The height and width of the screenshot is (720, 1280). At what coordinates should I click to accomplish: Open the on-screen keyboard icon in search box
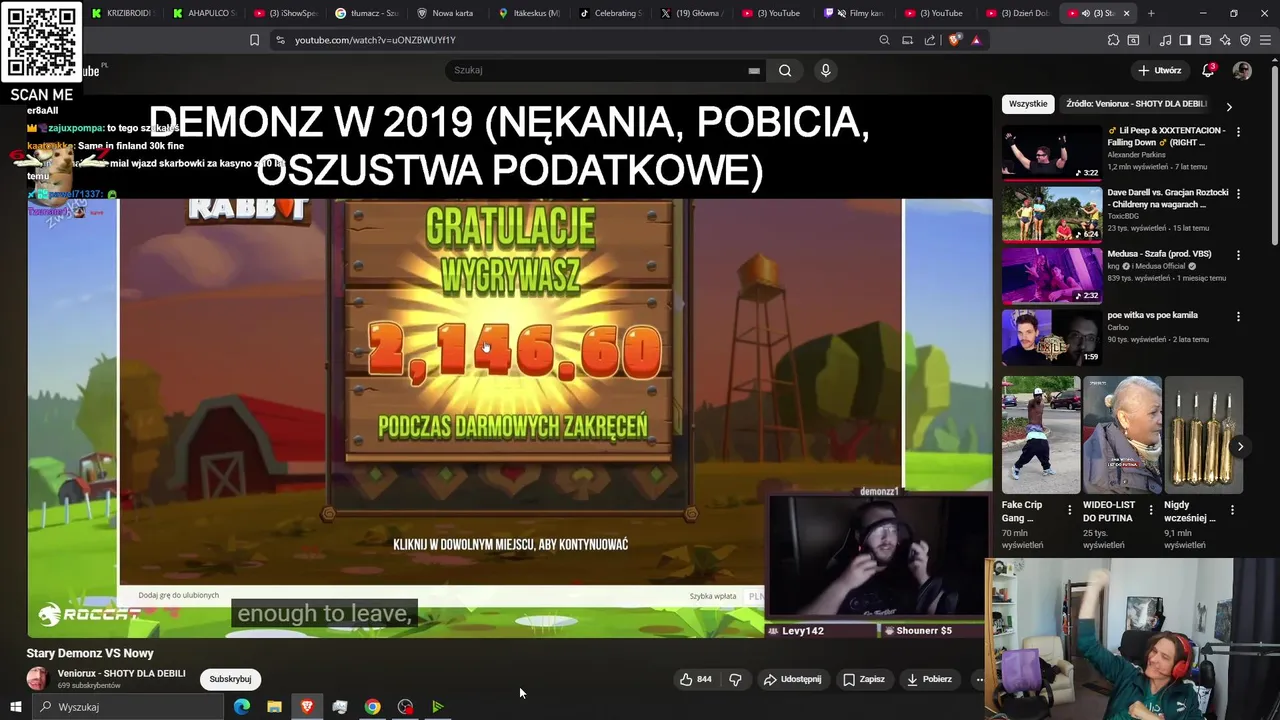click(x=754, y=71)
